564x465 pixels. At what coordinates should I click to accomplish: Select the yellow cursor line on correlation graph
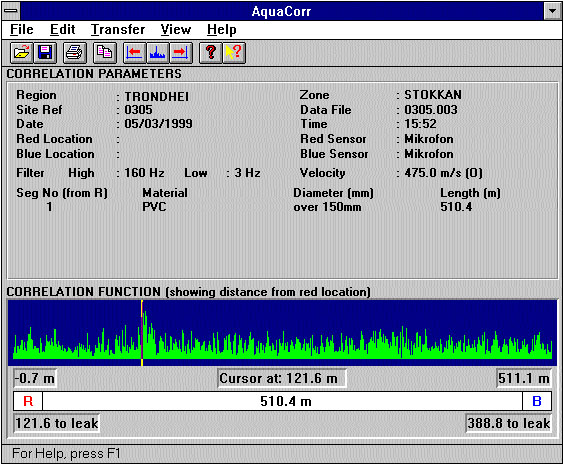[x=142, y=333]
